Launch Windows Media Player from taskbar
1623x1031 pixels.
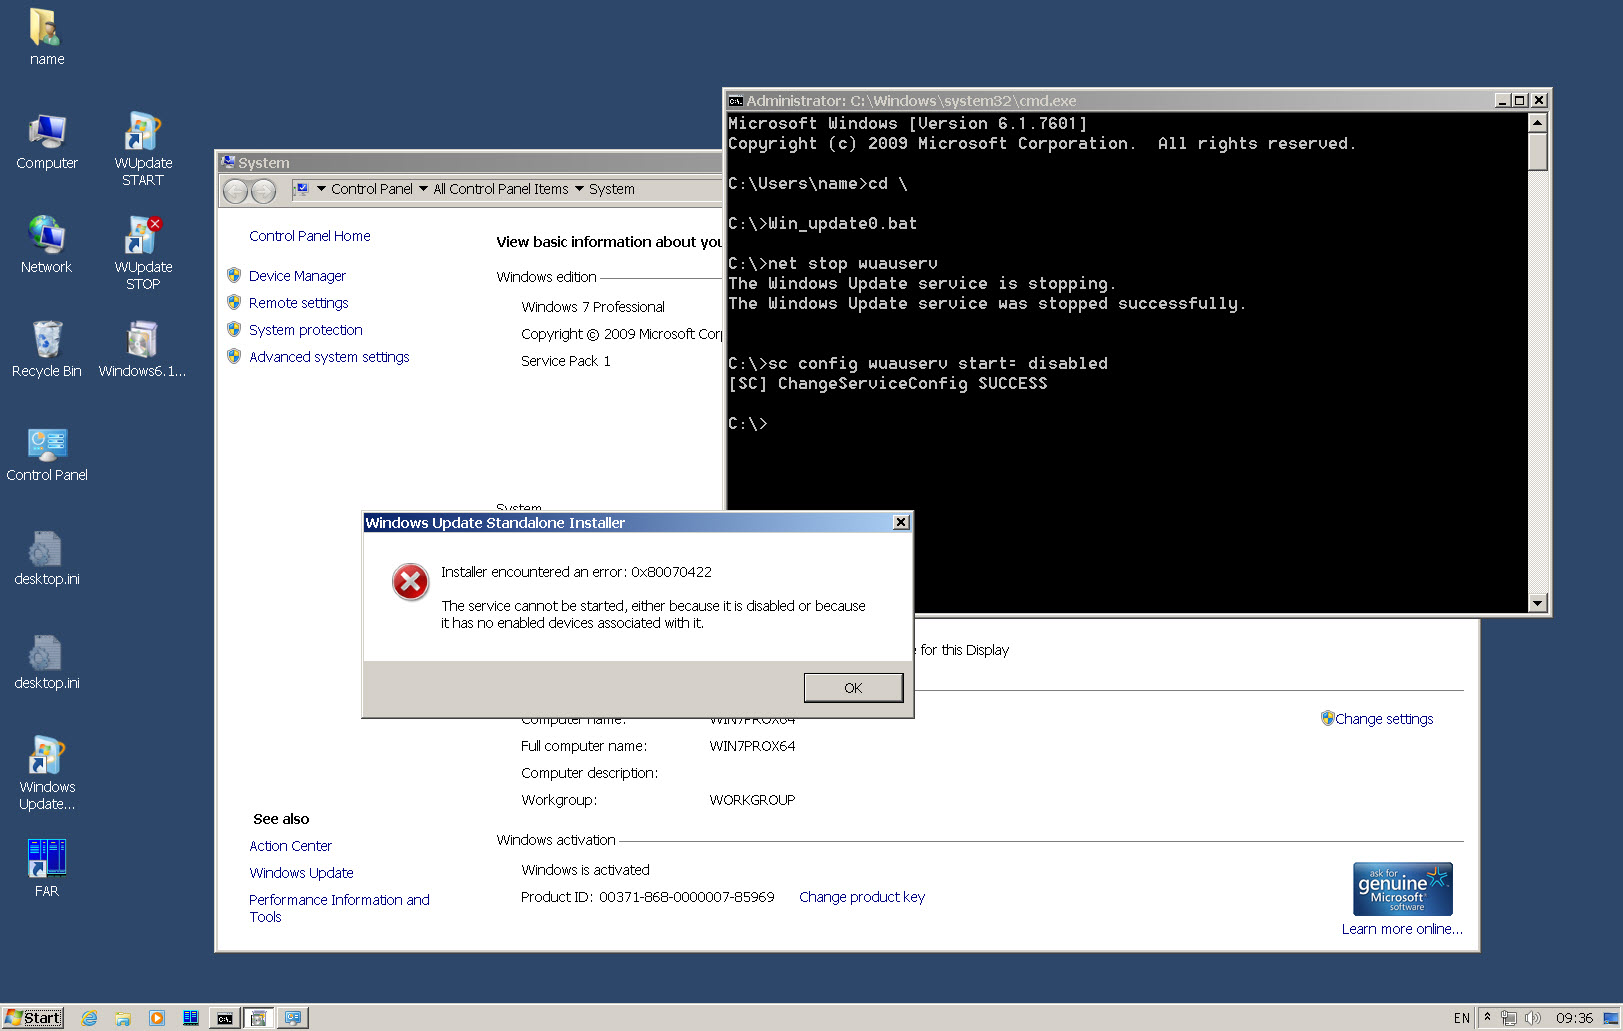[157, 1018]
